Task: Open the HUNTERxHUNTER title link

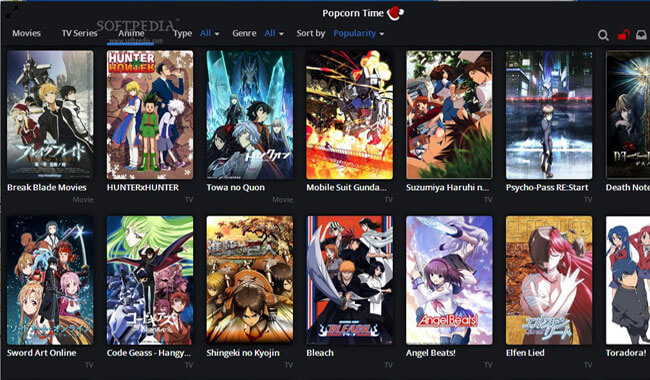Action: pyautogui.click(x=143, y=187)
